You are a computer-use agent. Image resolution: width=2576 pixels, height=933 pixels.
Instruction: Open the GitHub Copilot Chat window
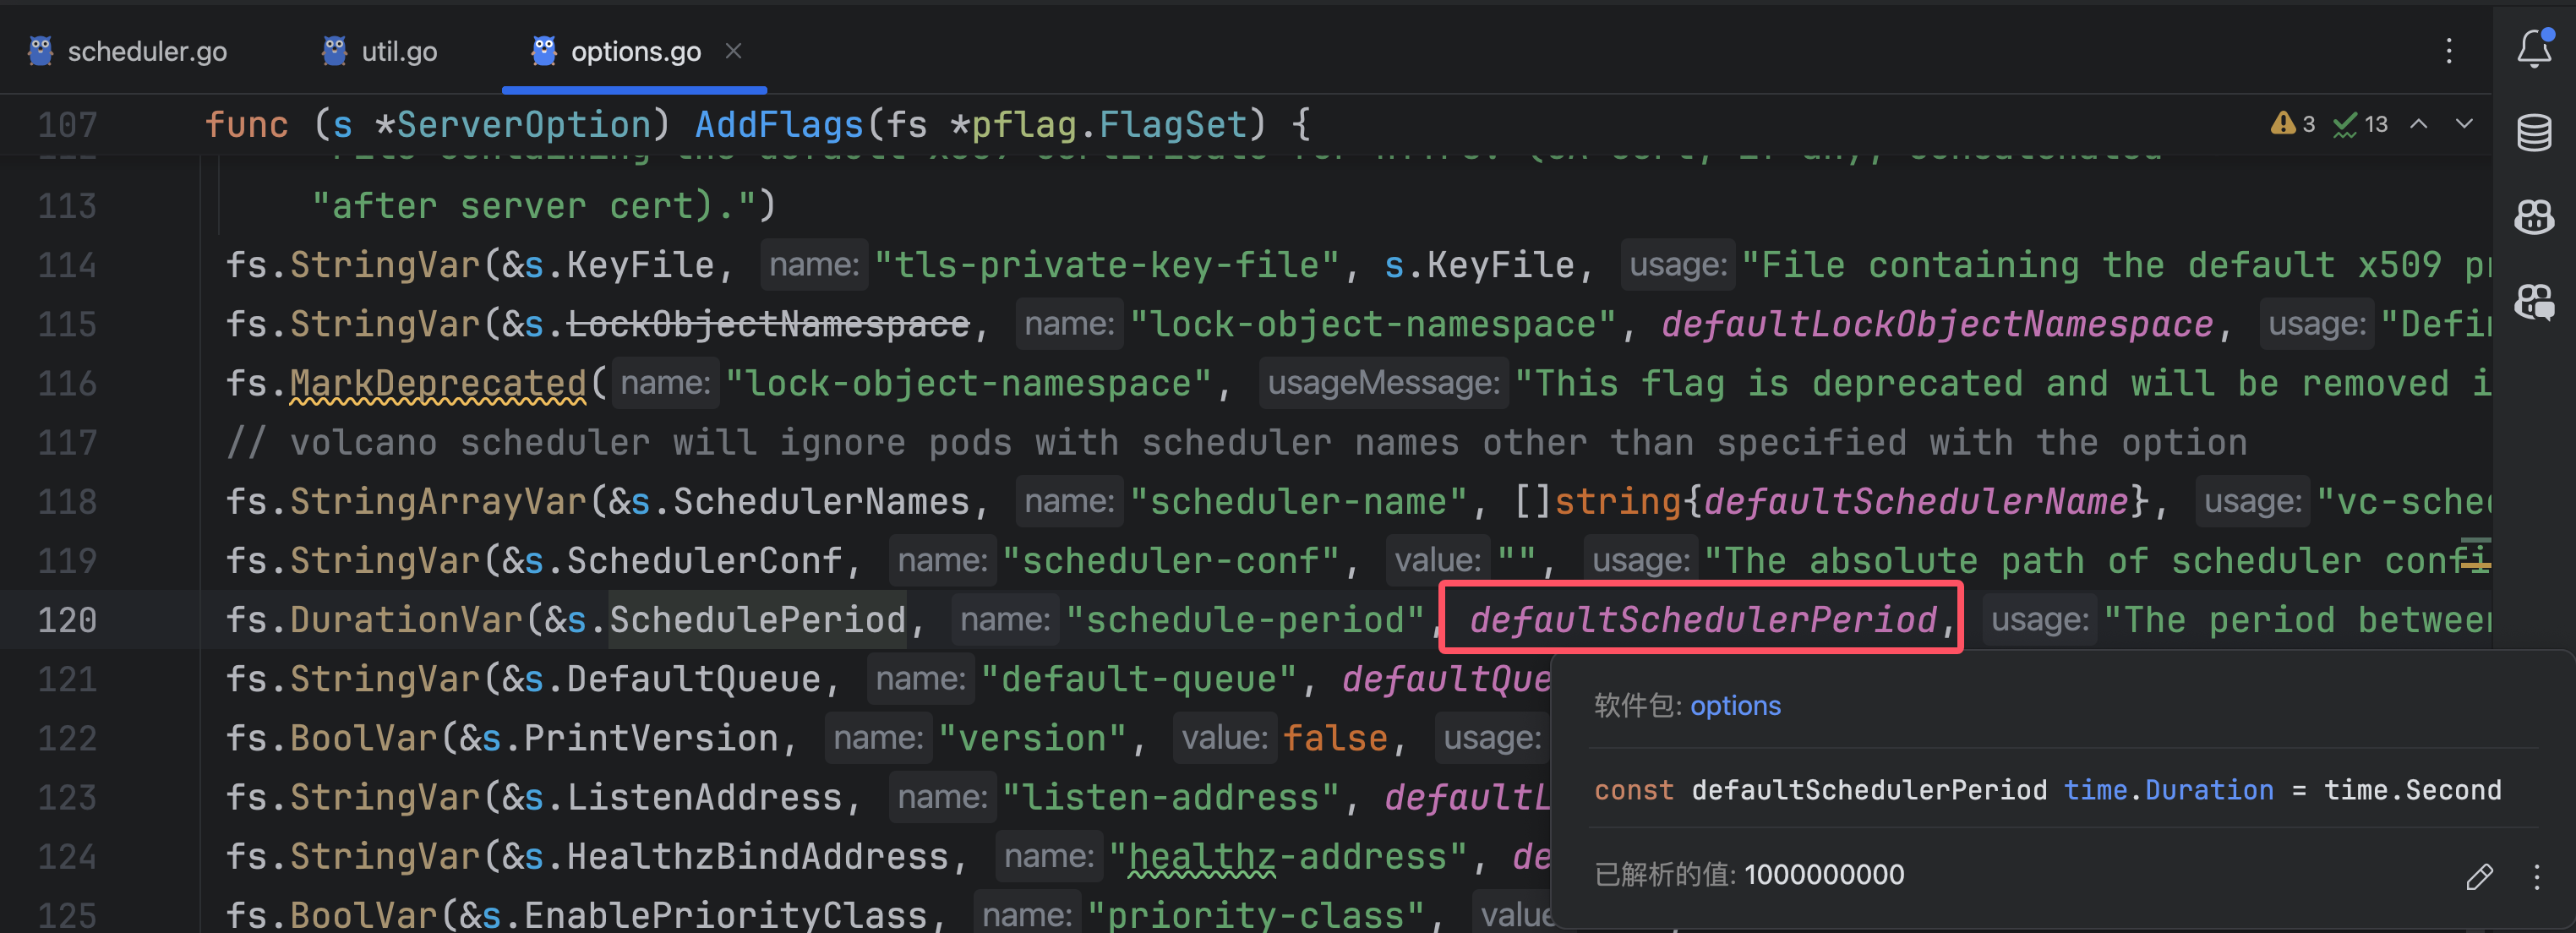2533,301
